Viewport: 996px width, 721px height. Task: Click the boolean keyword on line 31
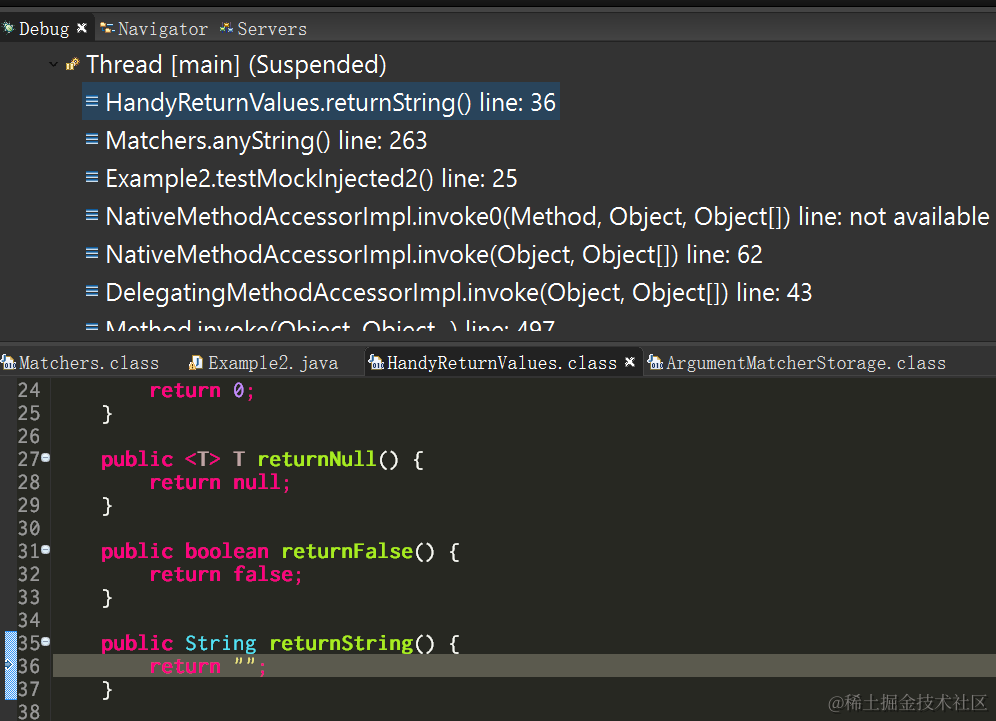coord(227,551)
